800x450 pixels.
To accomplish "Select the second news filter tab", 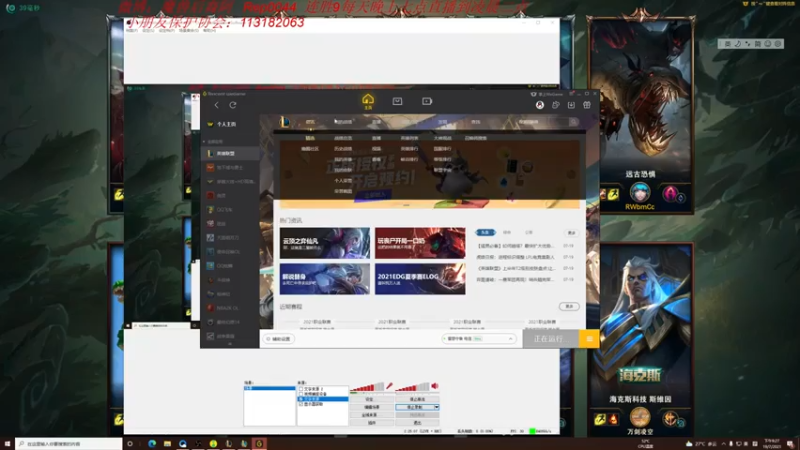I will [507, 233].
